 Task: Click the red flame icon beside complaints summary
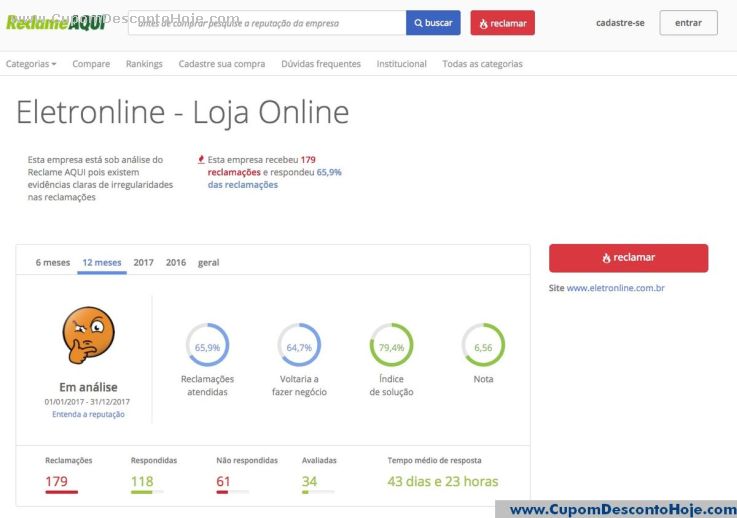[201, 159]
